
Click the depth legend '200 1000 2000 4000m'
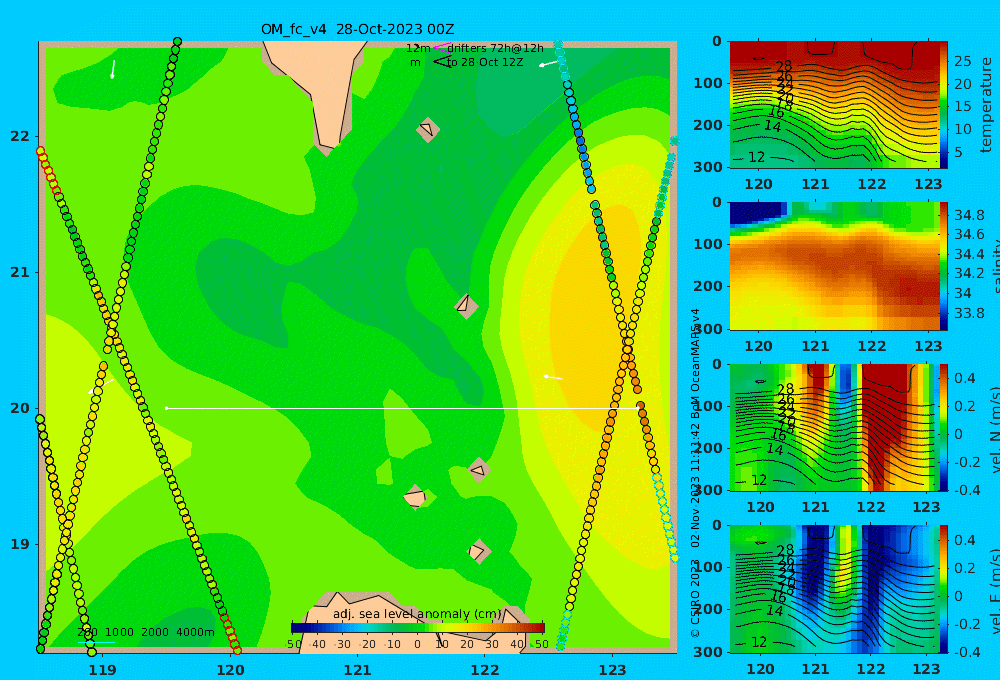146,632
